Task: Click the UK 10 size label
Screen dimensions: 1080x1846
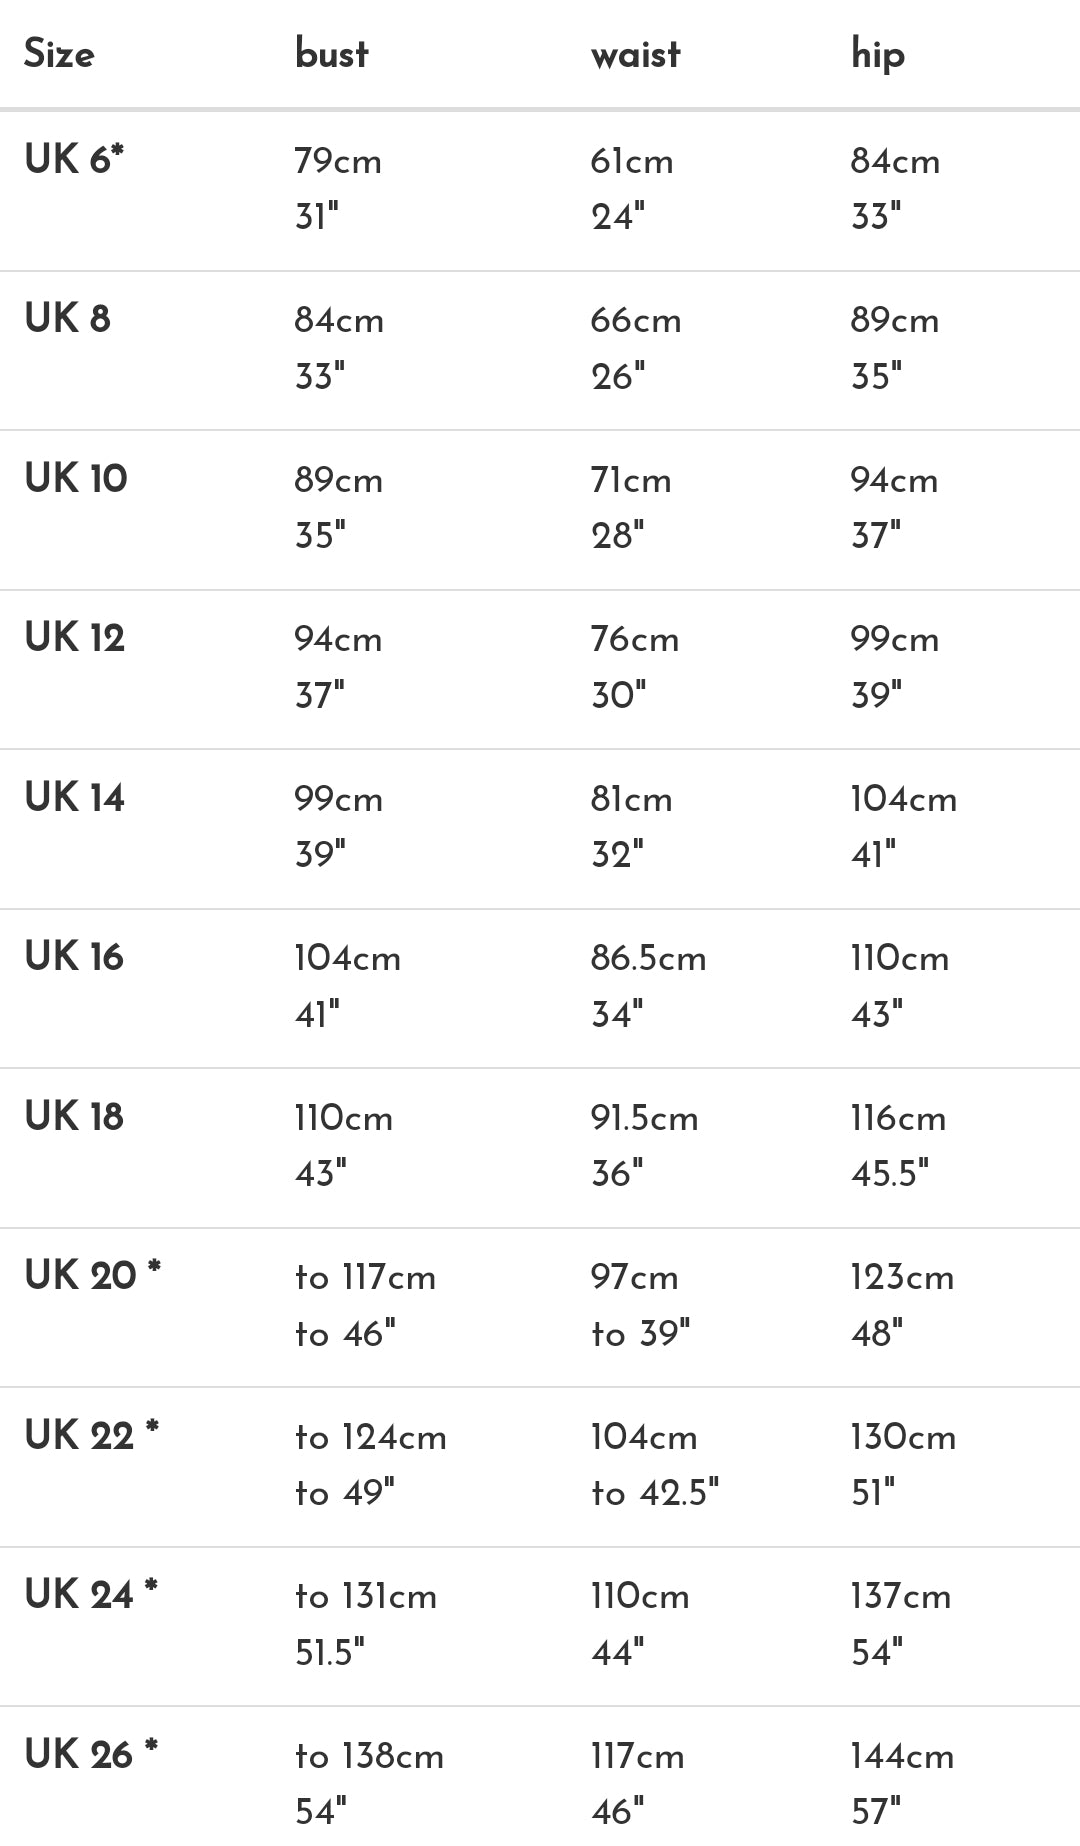Action: tap(76, 479)
